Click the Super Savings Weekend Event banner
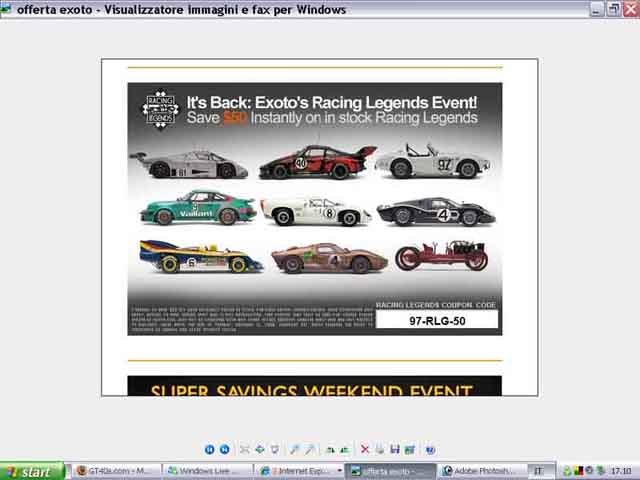640x480 pixels. click(315, 386)
